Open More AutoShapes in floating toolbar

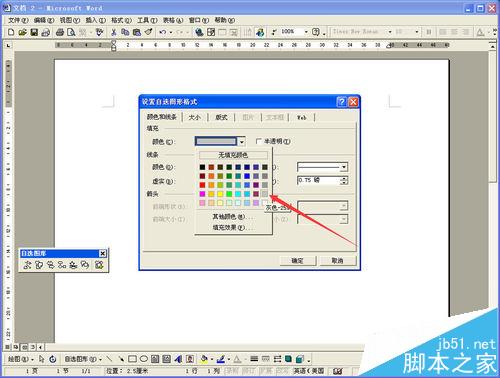tap(99, 265)
